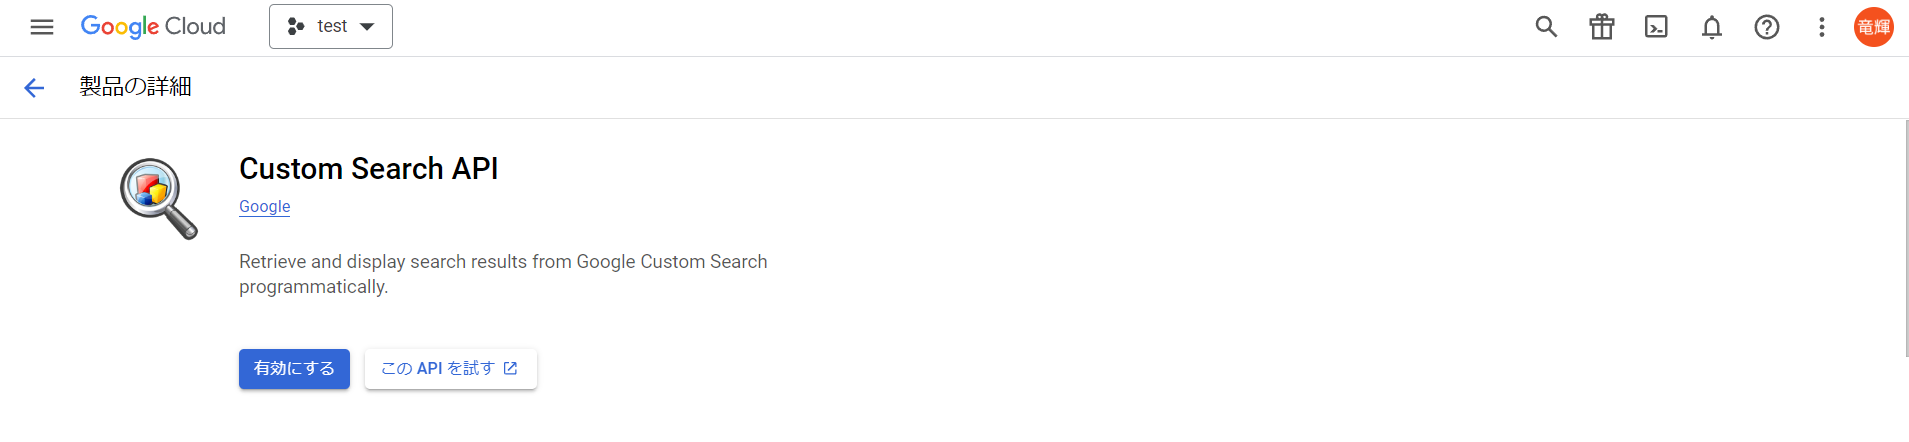Image resolution: width=1909 pixels, height=442 pixels.
Task: Open the three-dot settings menu
Action: click(1822, 27)
